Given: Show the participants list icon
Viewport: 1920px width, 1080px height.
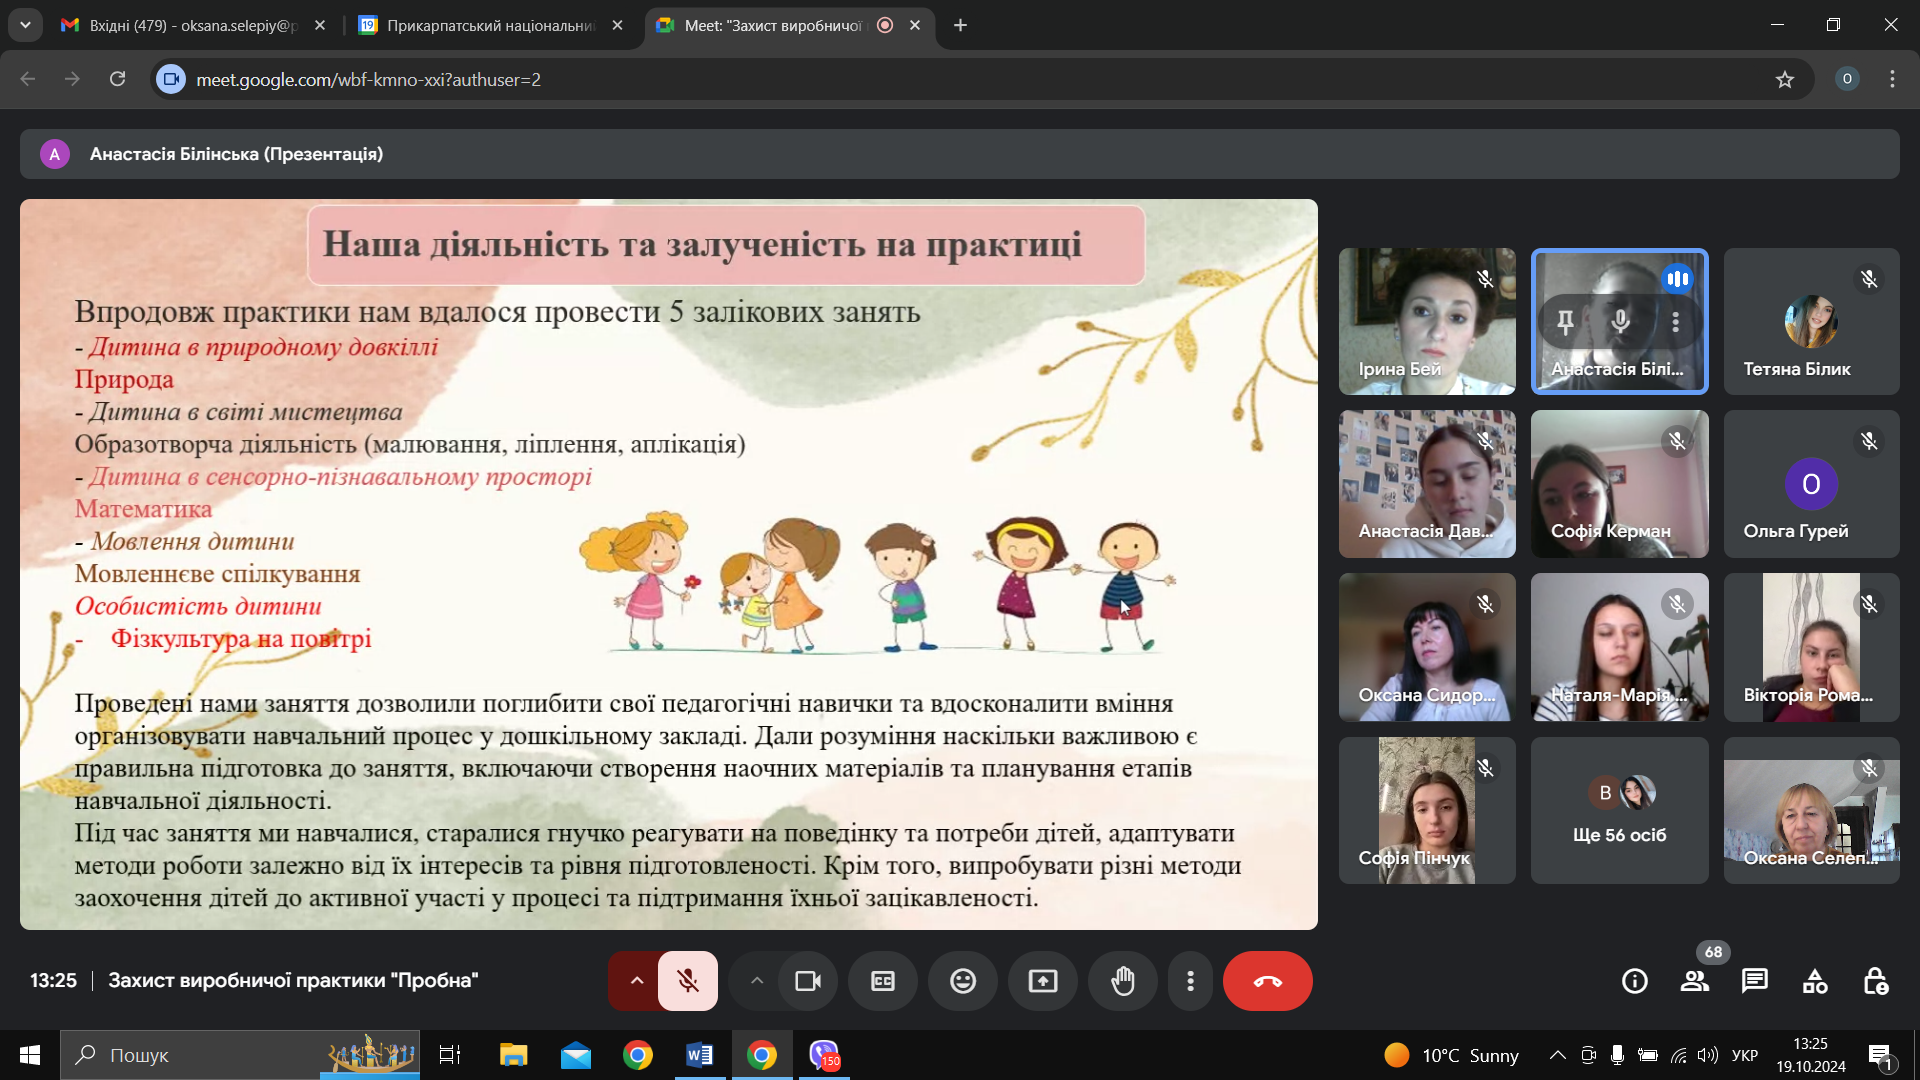Looking at the screenshot, I should tap(1694, 981).
